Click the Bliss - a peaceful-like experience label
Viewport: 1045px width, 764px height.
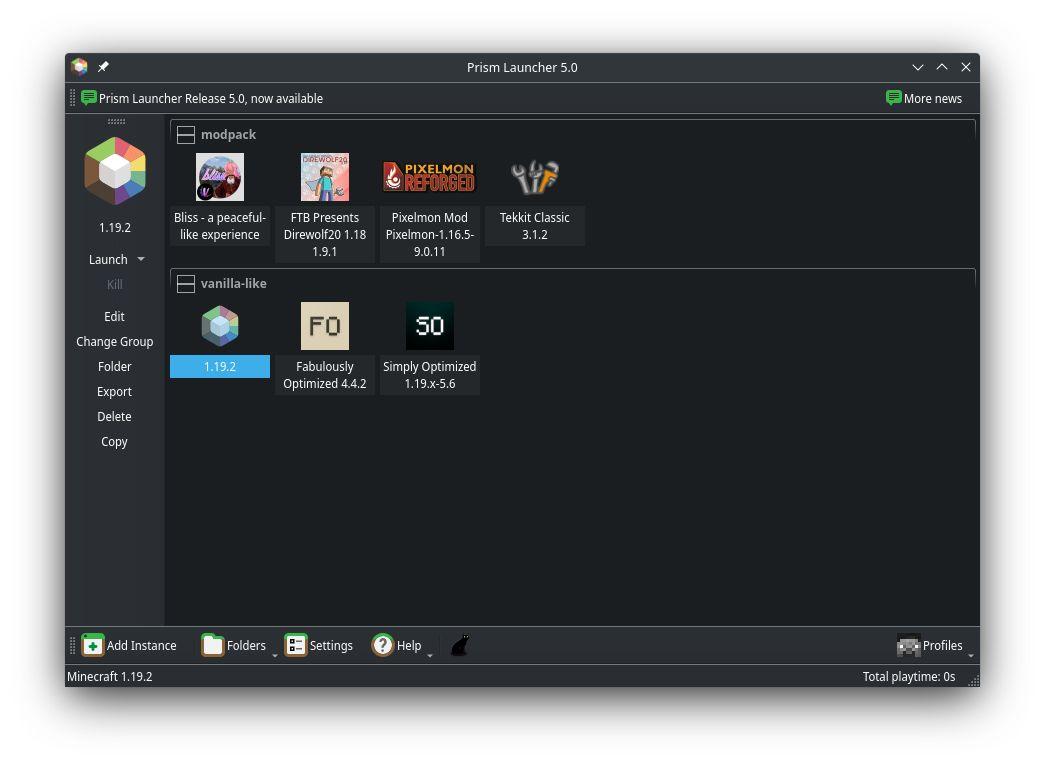point(220,226)
